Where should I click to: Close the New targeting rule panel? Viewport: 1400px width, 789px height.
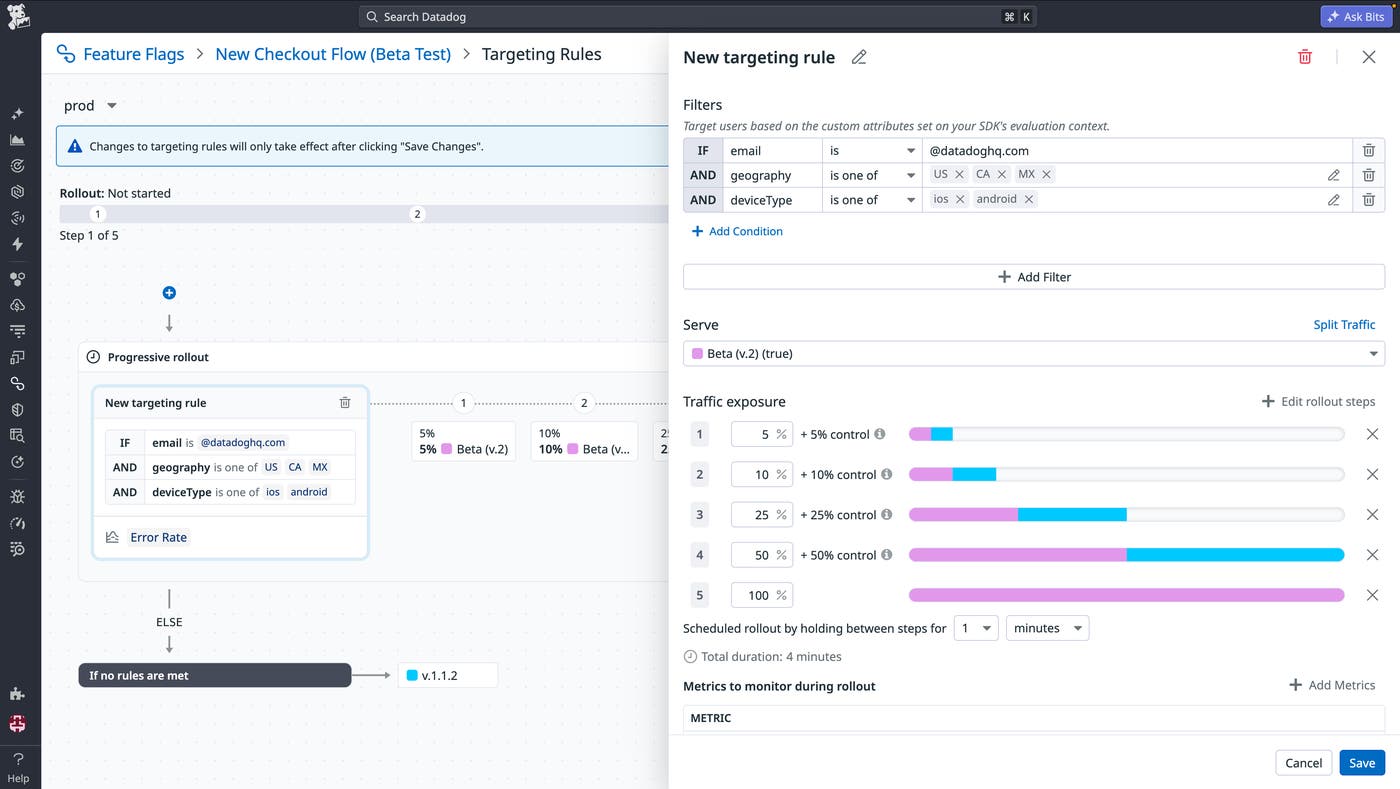(x=1369, y=57)
